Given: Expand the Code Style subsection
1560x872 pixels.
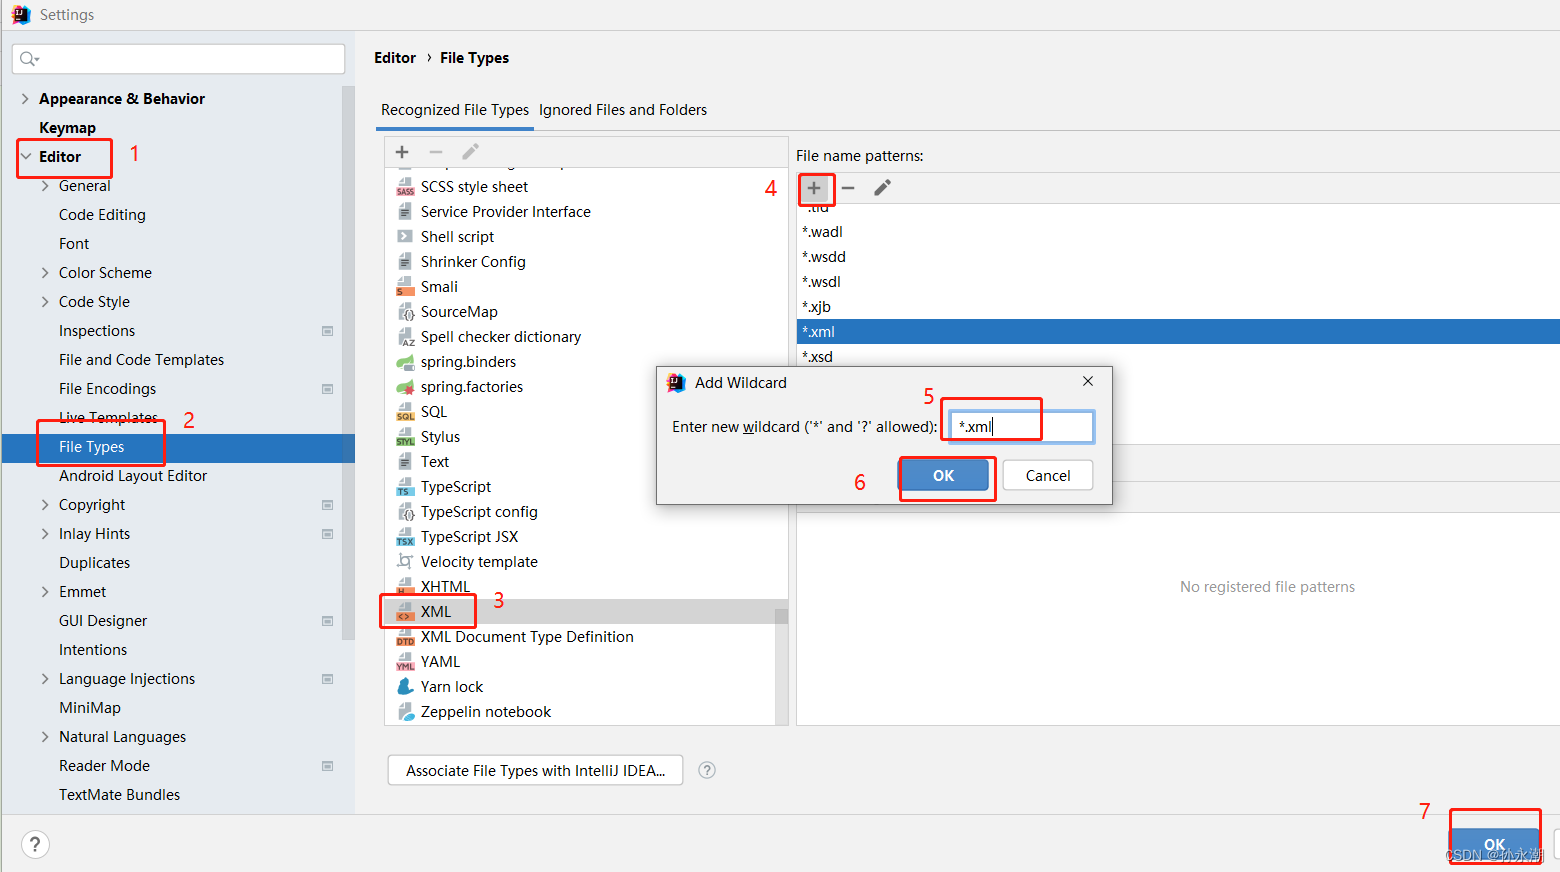Looking at the screenshot, I should point(45,302).
